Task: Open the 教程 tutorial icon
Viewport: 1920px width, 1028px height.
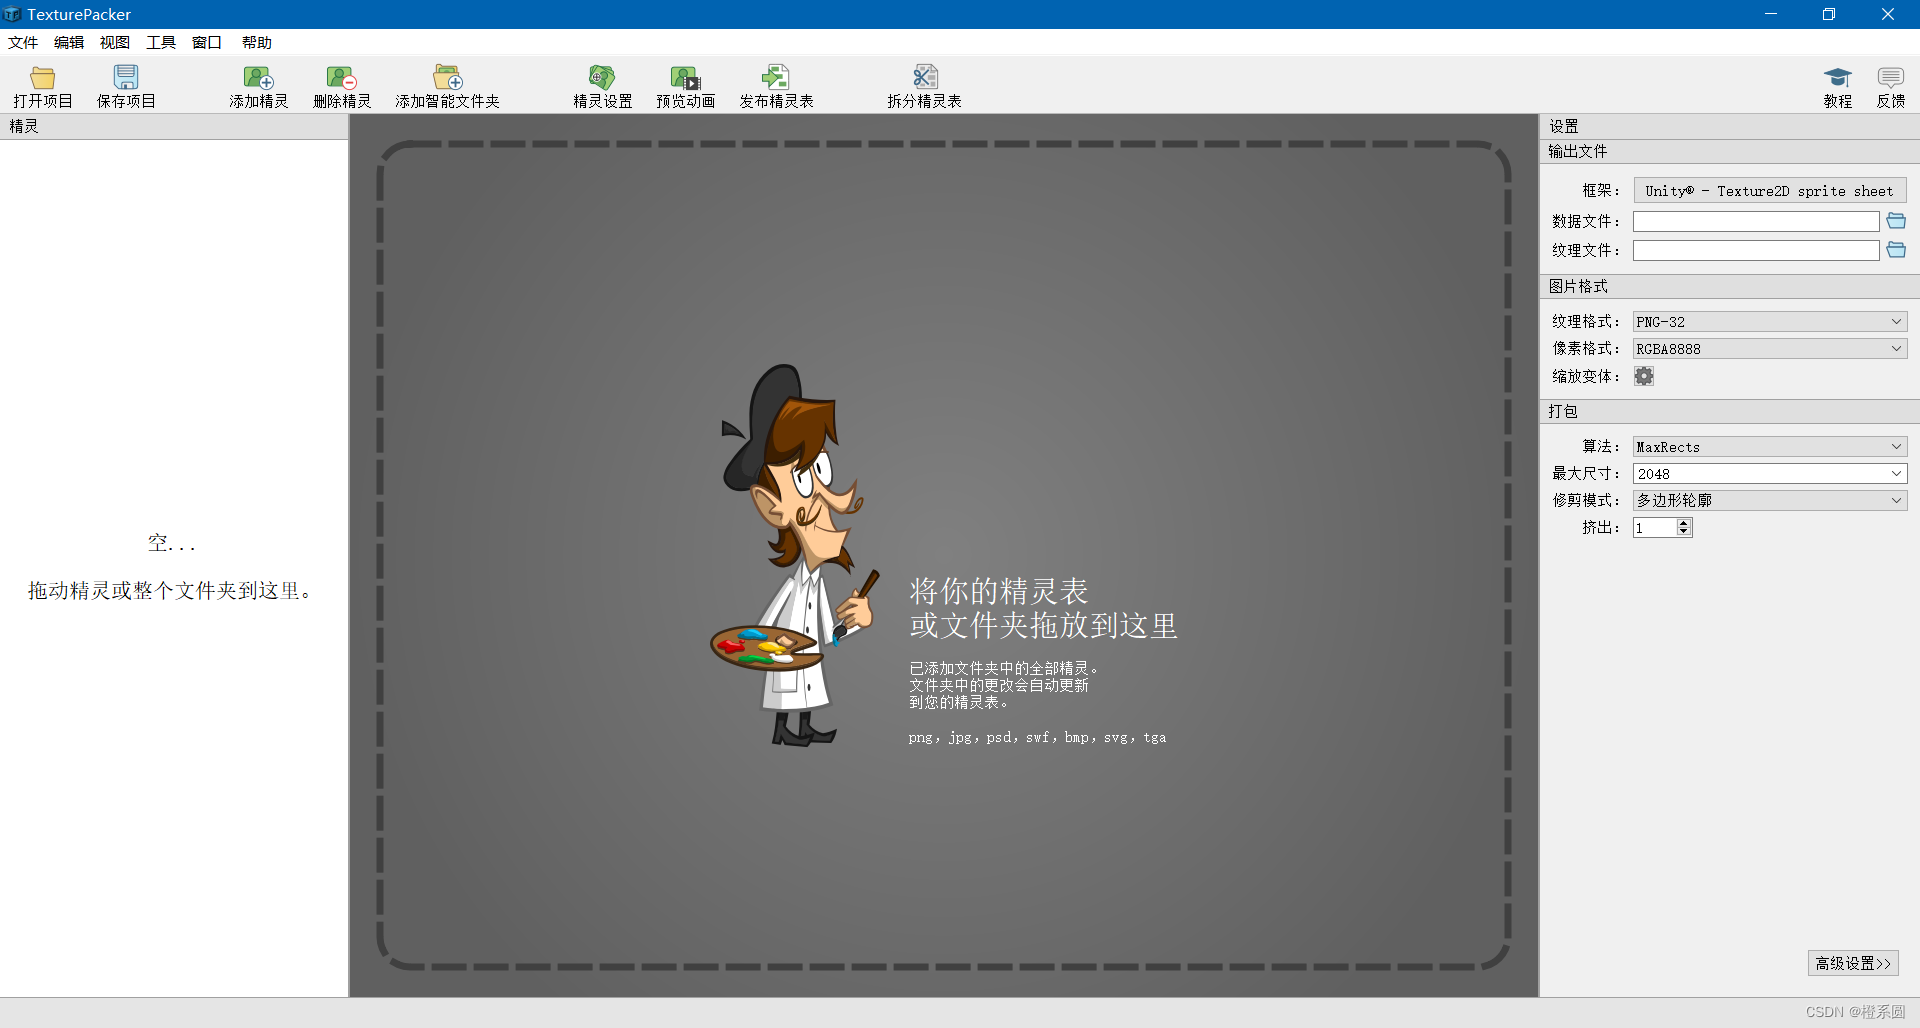Action: (1837, 78)
